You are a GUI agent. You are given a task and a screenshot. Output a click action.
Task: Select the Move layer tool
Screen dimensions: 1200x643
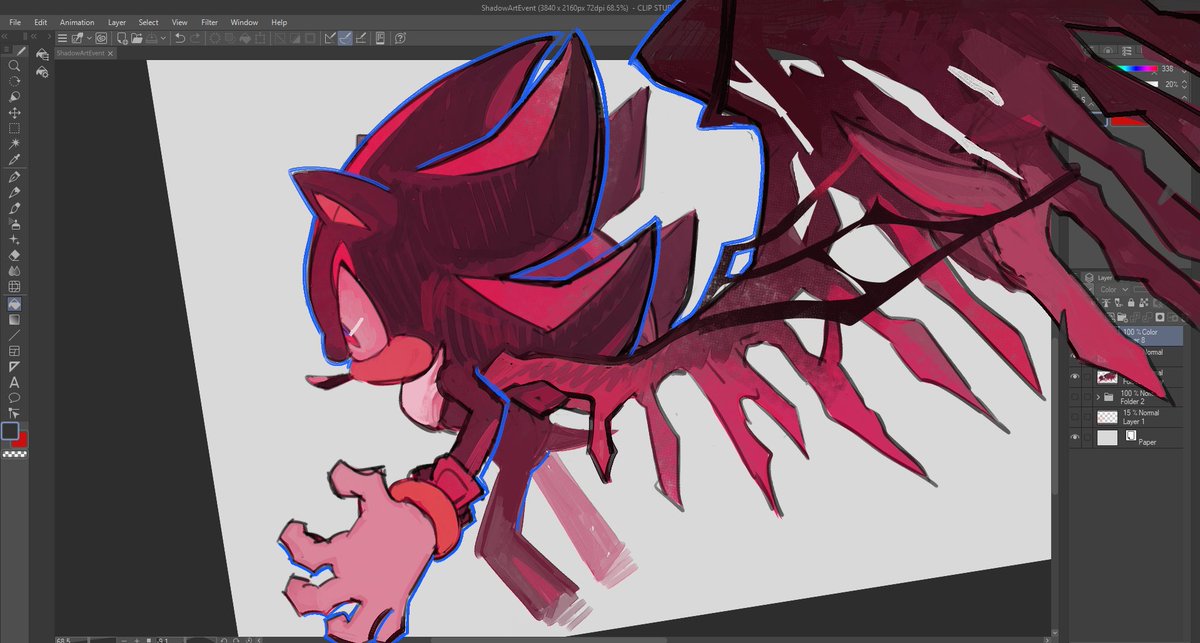pos(14,113)
